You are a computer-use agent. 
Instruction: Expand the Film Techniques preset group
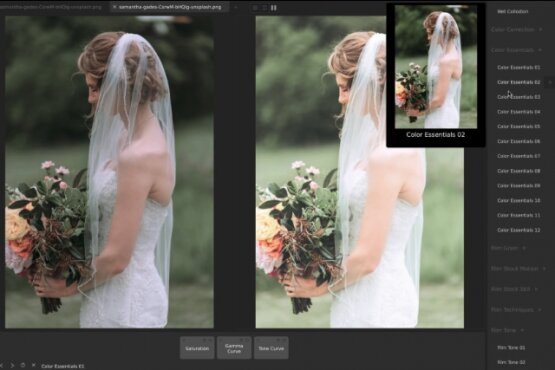tap(516, 310)
